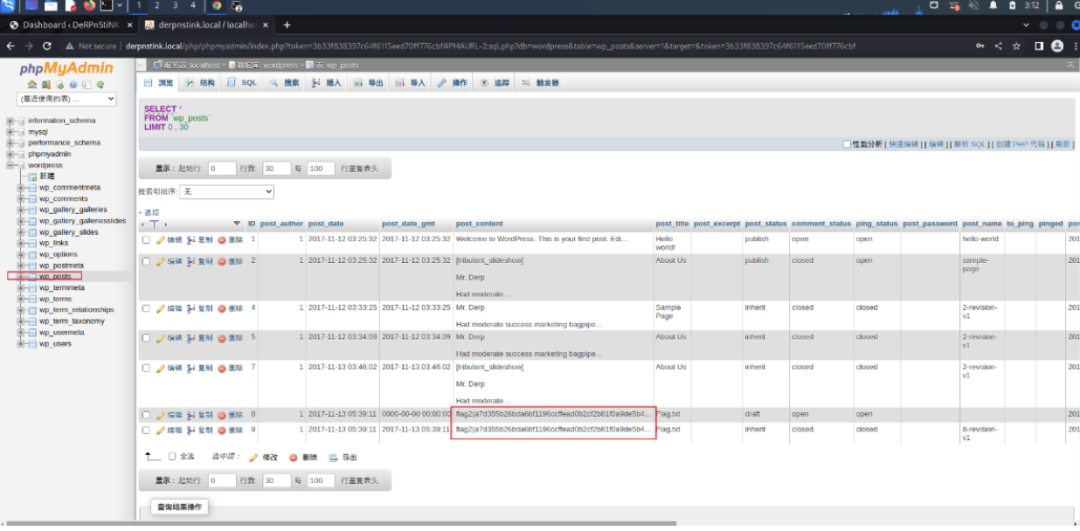Image resolution: width=1080 pixels, height=531 pixels.
Task: Open the SQL tab
Action: coord(242,83)
